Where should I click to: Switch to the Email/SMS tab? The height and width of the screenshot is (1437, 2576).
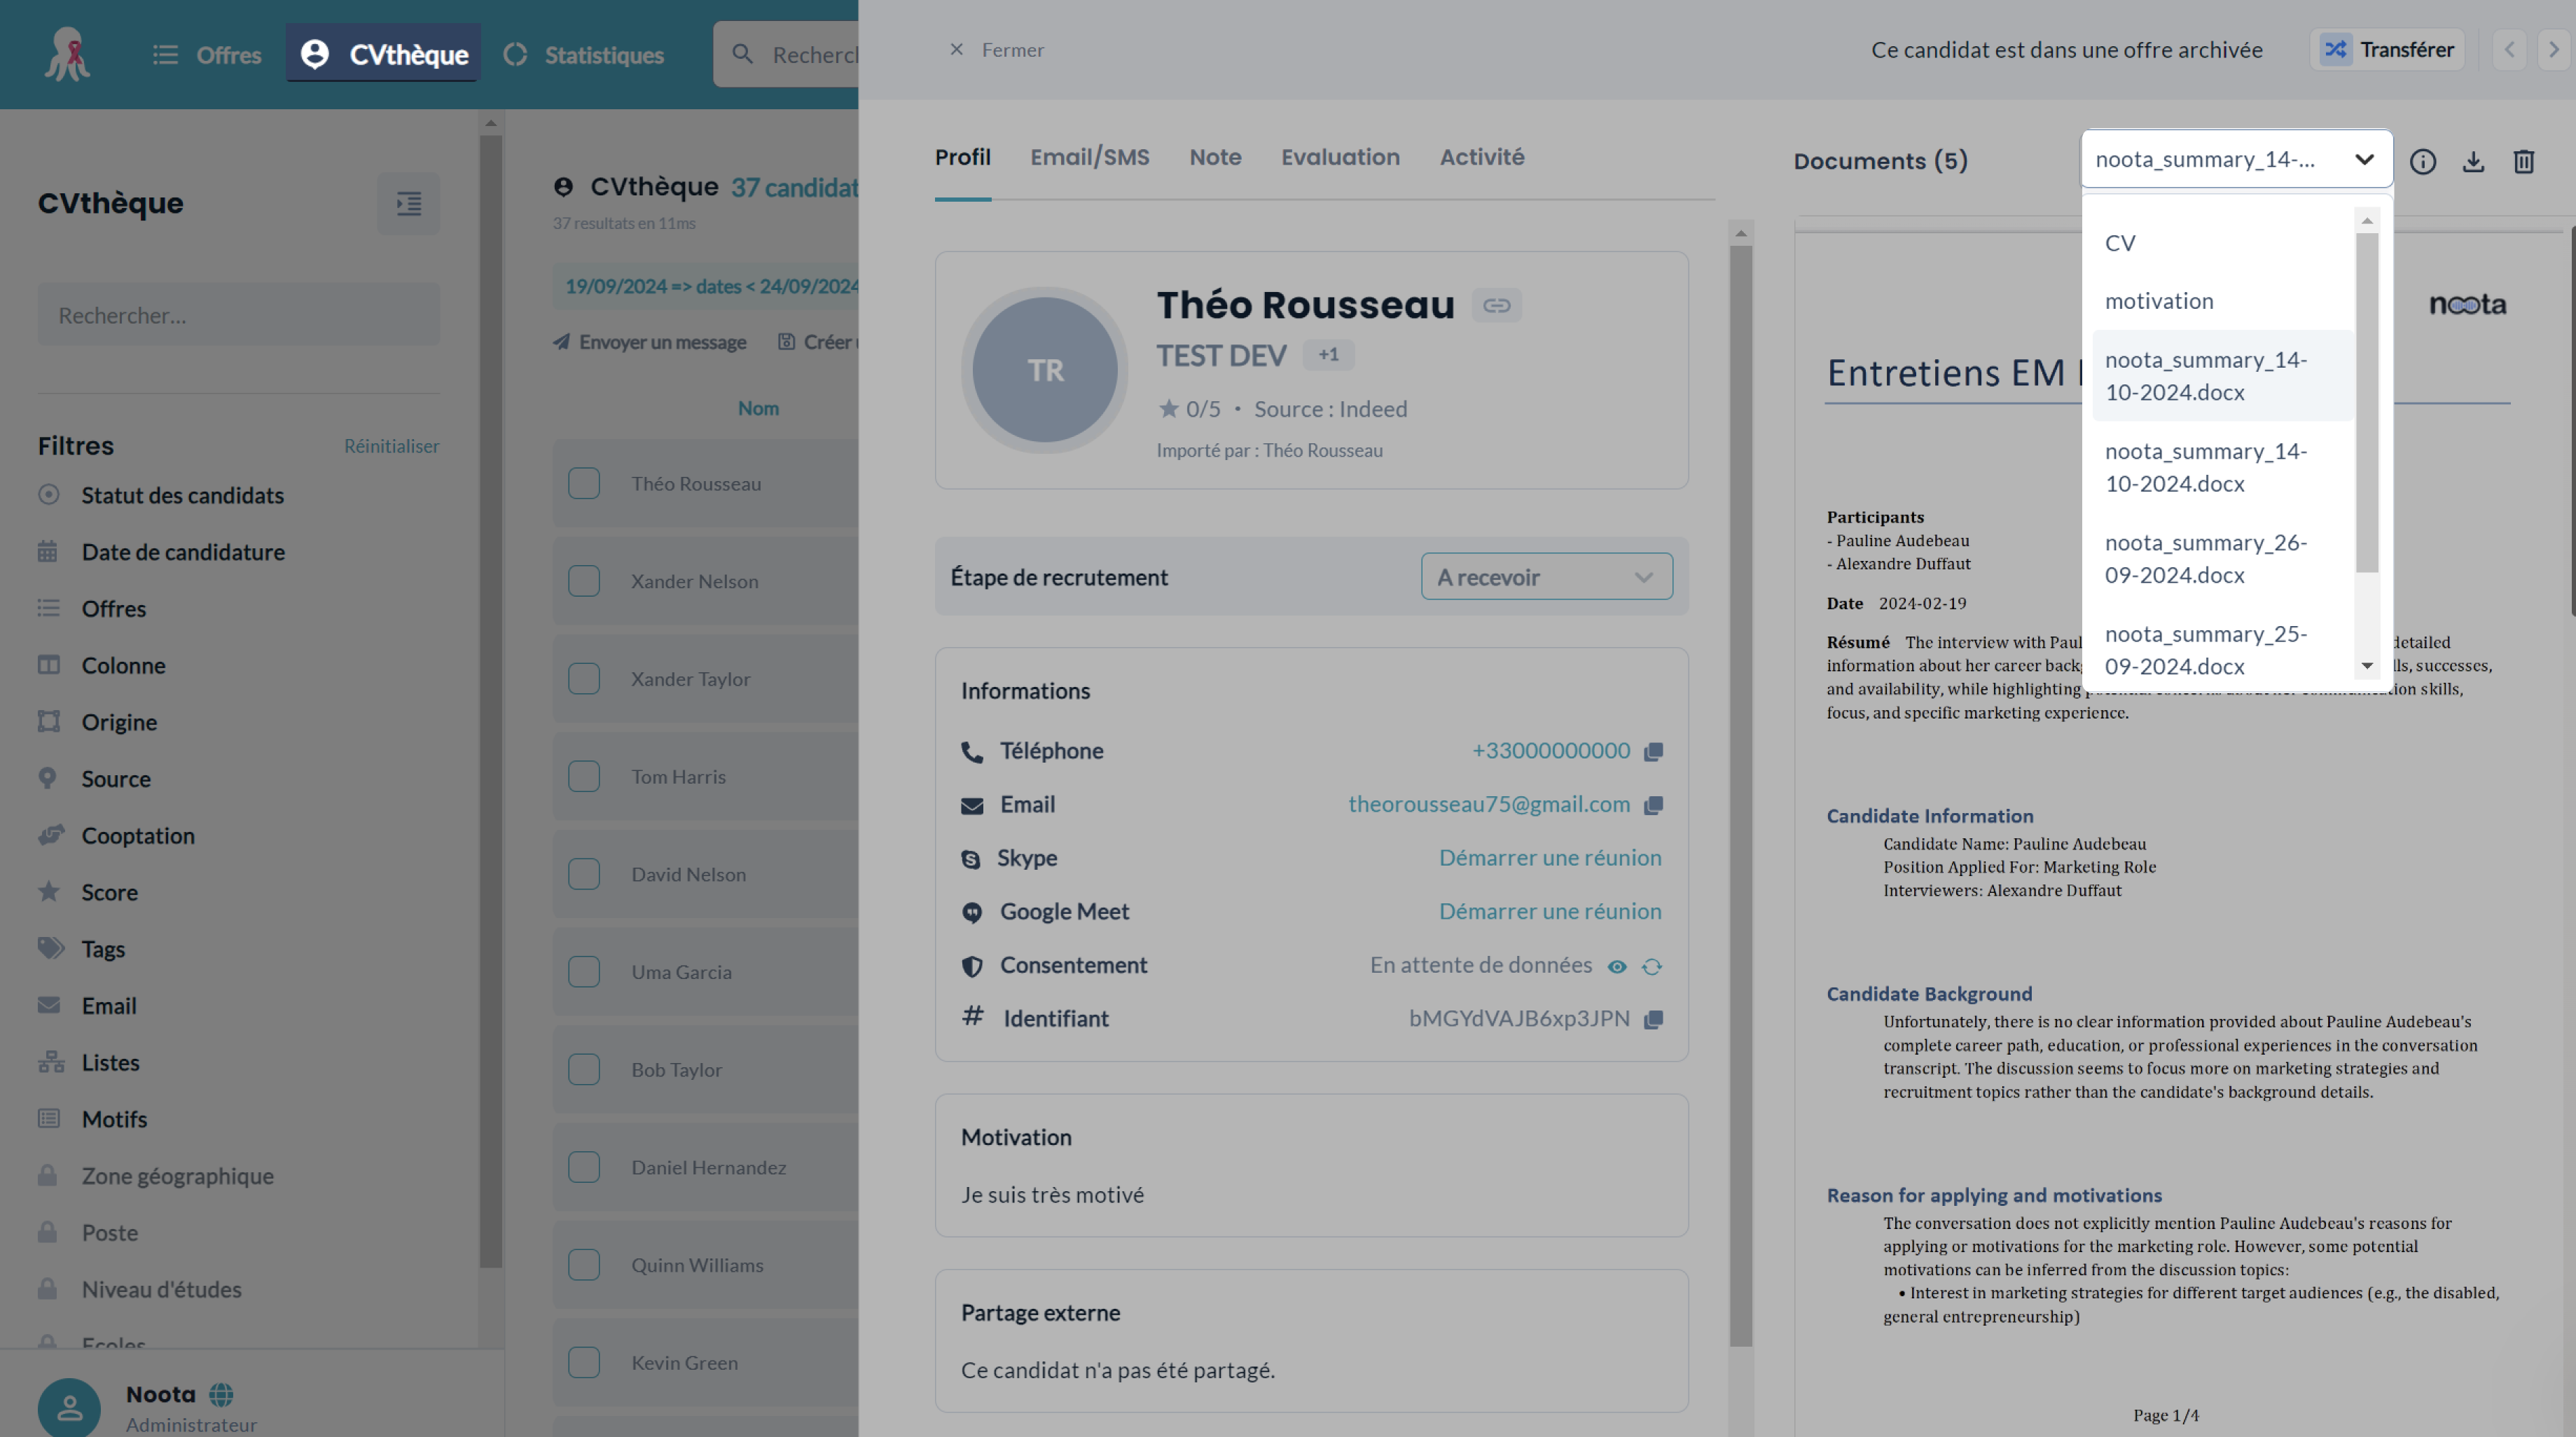[1089, 157]
